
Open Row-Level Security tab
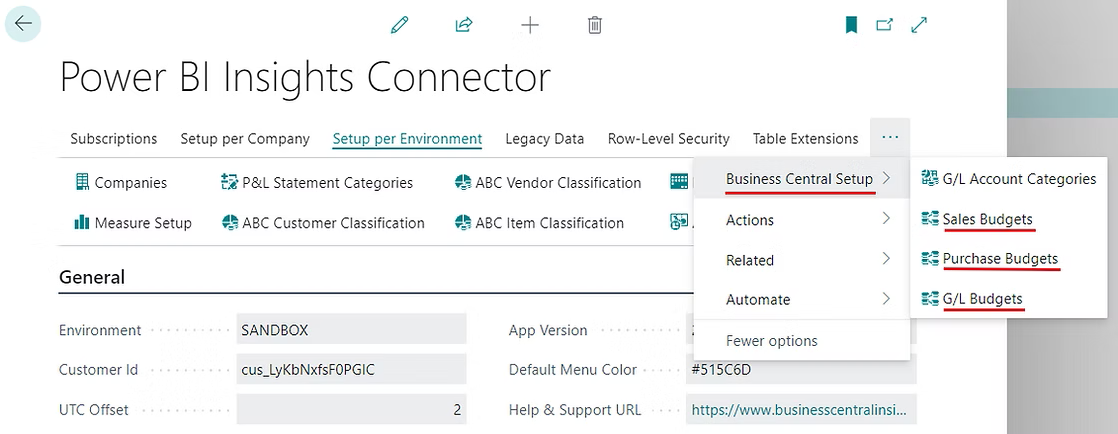[668, 138]
